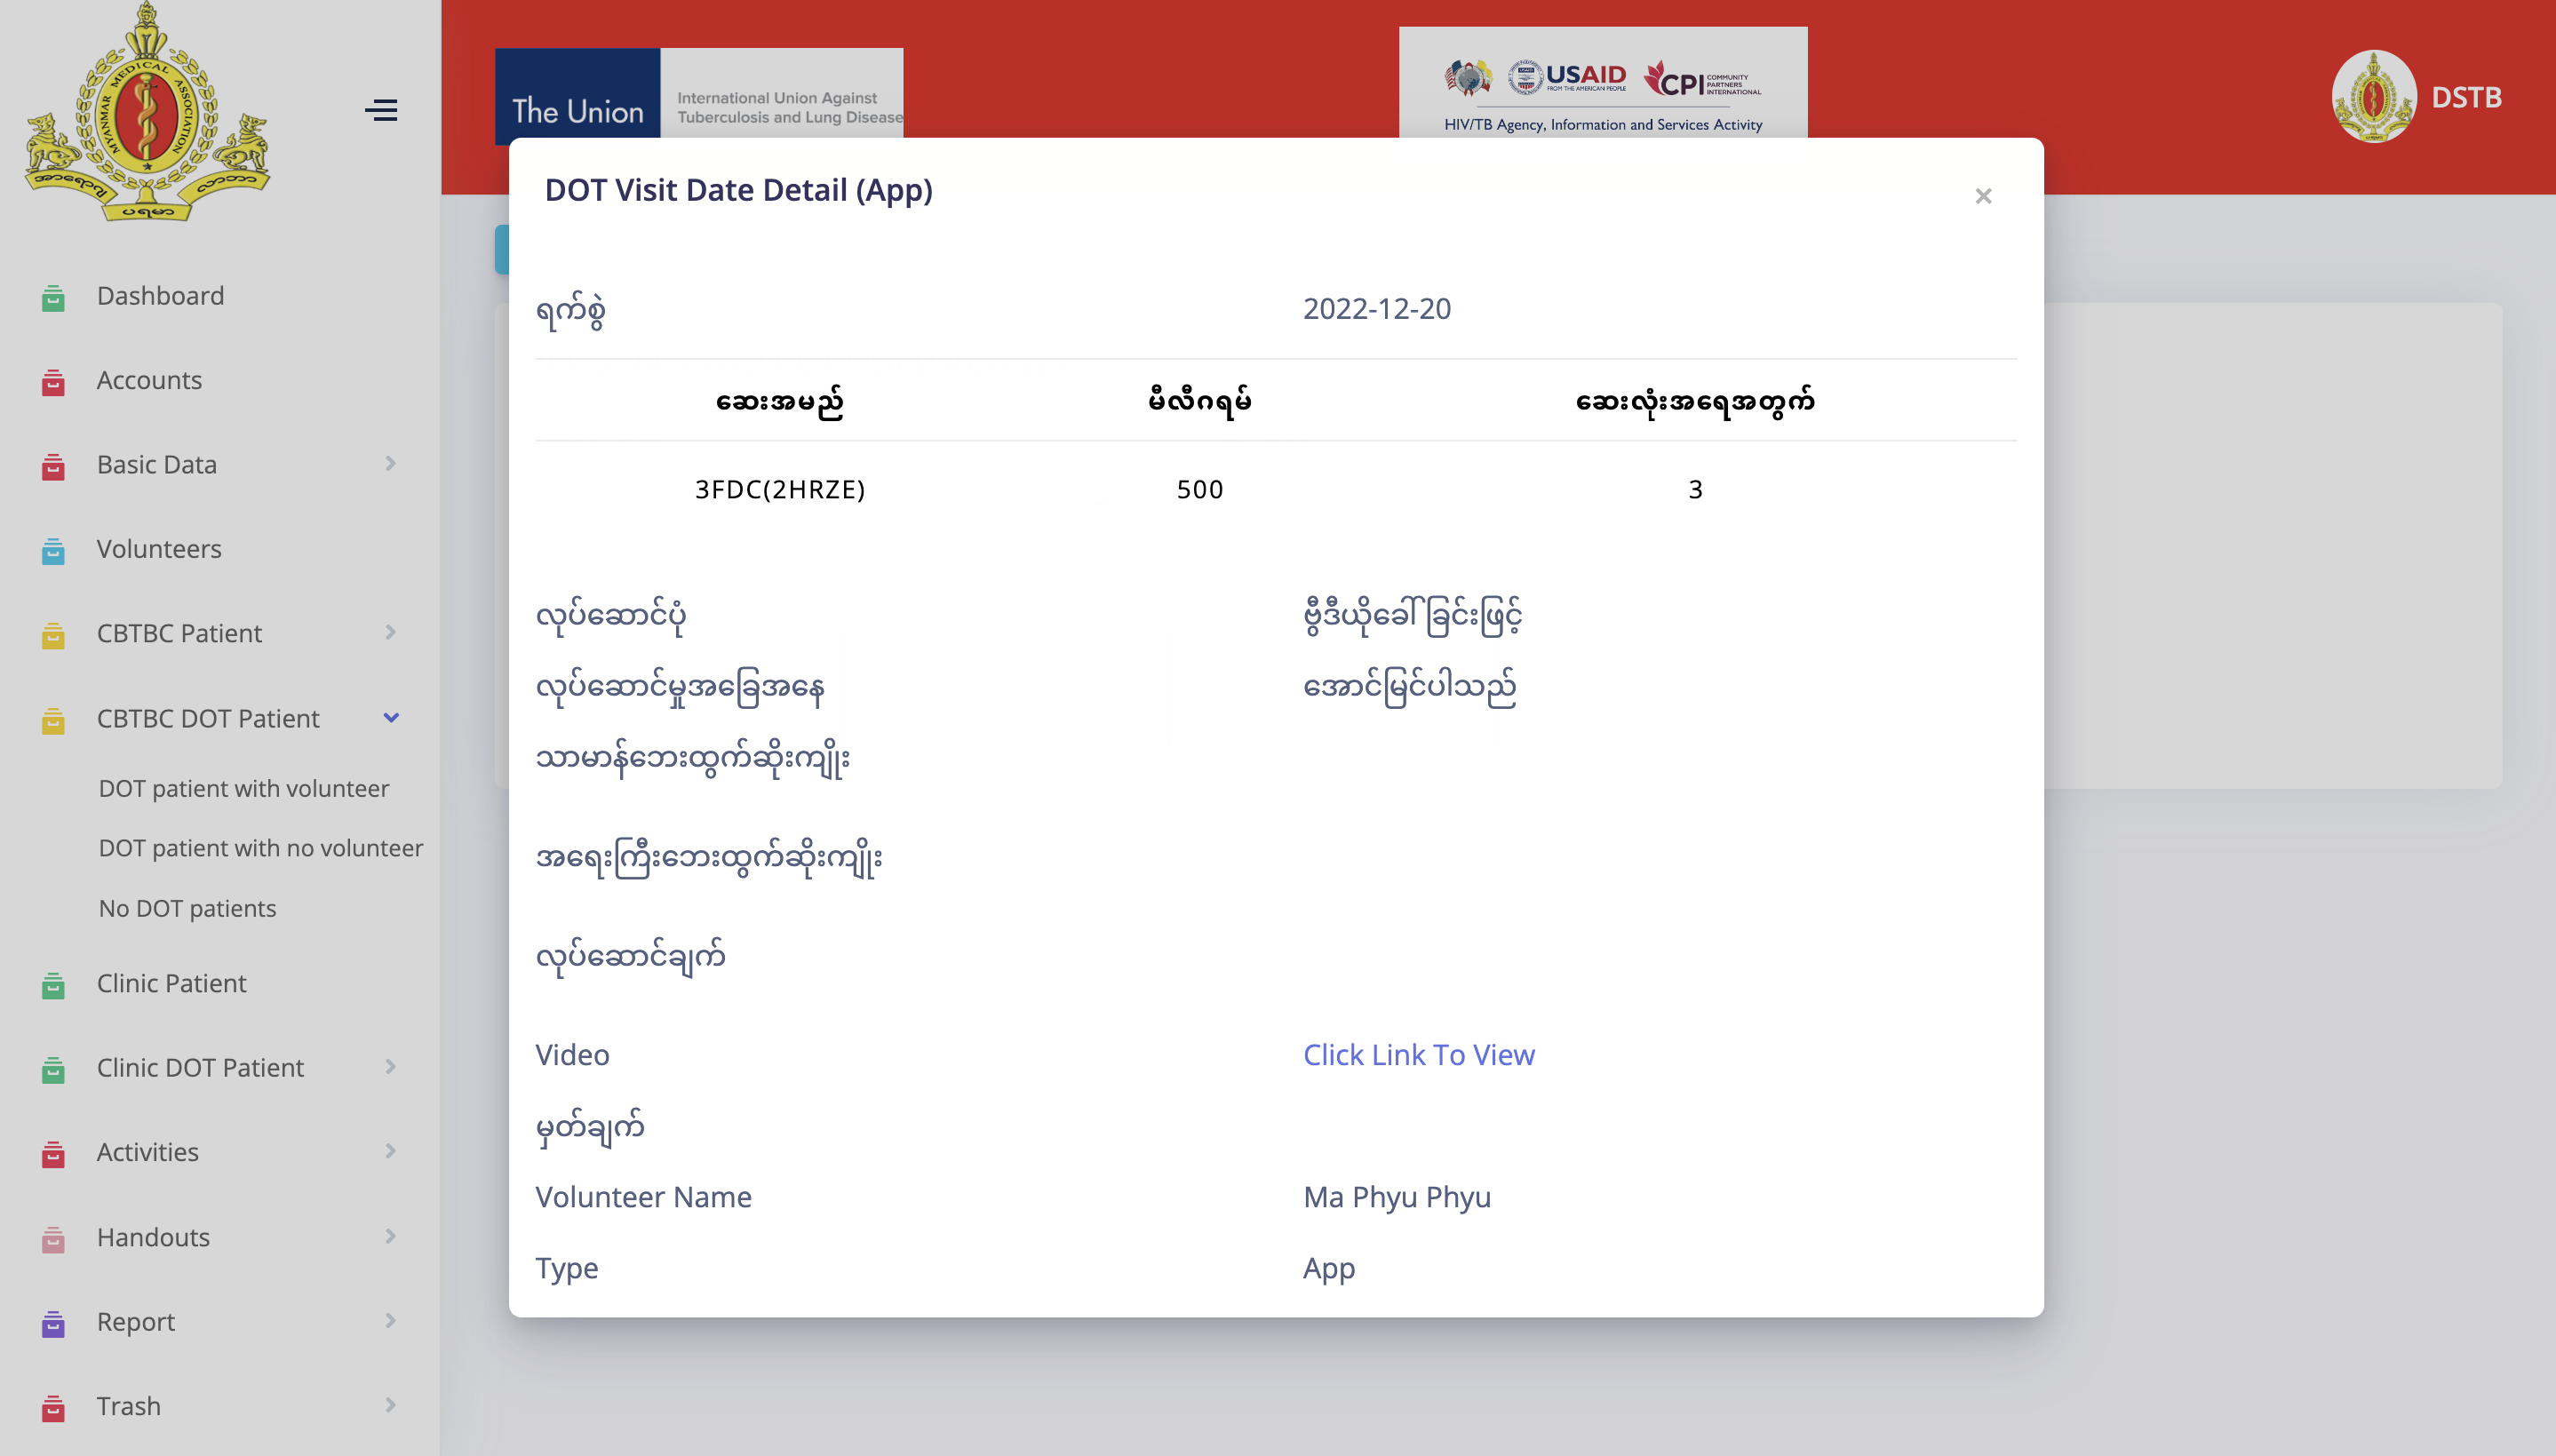The image size is (2556, 1456).
Task: Close the DOT Visit Date Detail dialog
Action: click(1983, 195)
